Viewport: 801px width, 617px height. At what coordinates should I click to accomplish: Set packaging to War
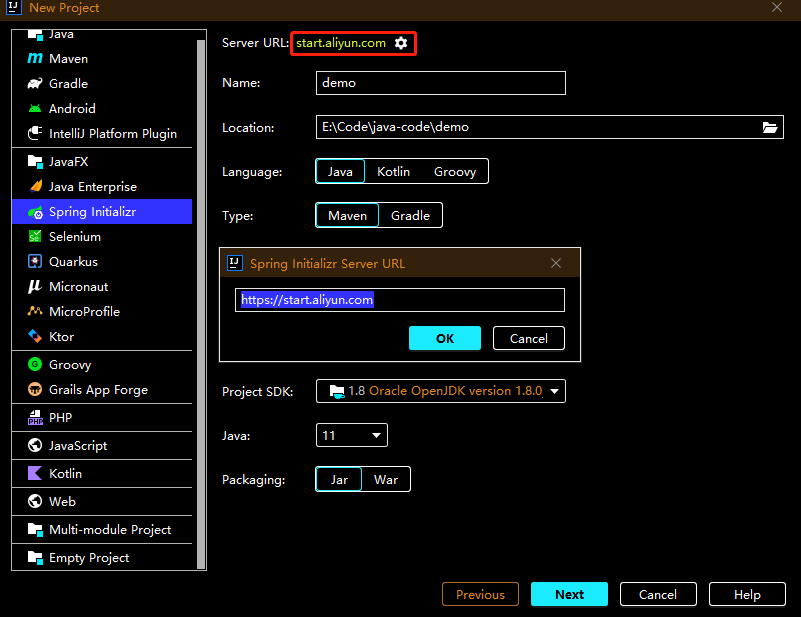[x=386, y=480]
